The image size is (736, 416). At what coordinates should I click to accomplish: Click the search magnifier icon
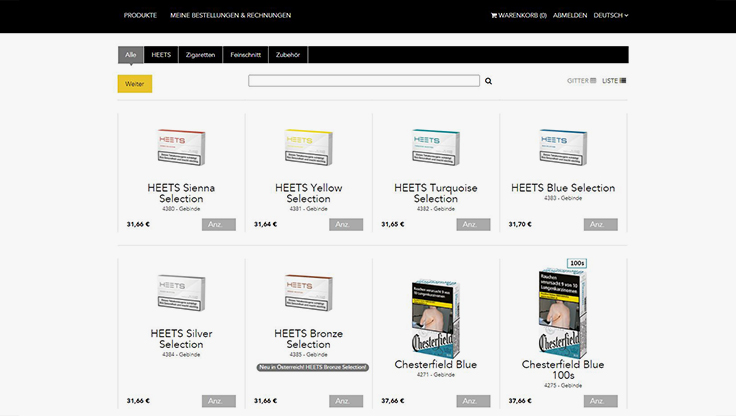488,81
